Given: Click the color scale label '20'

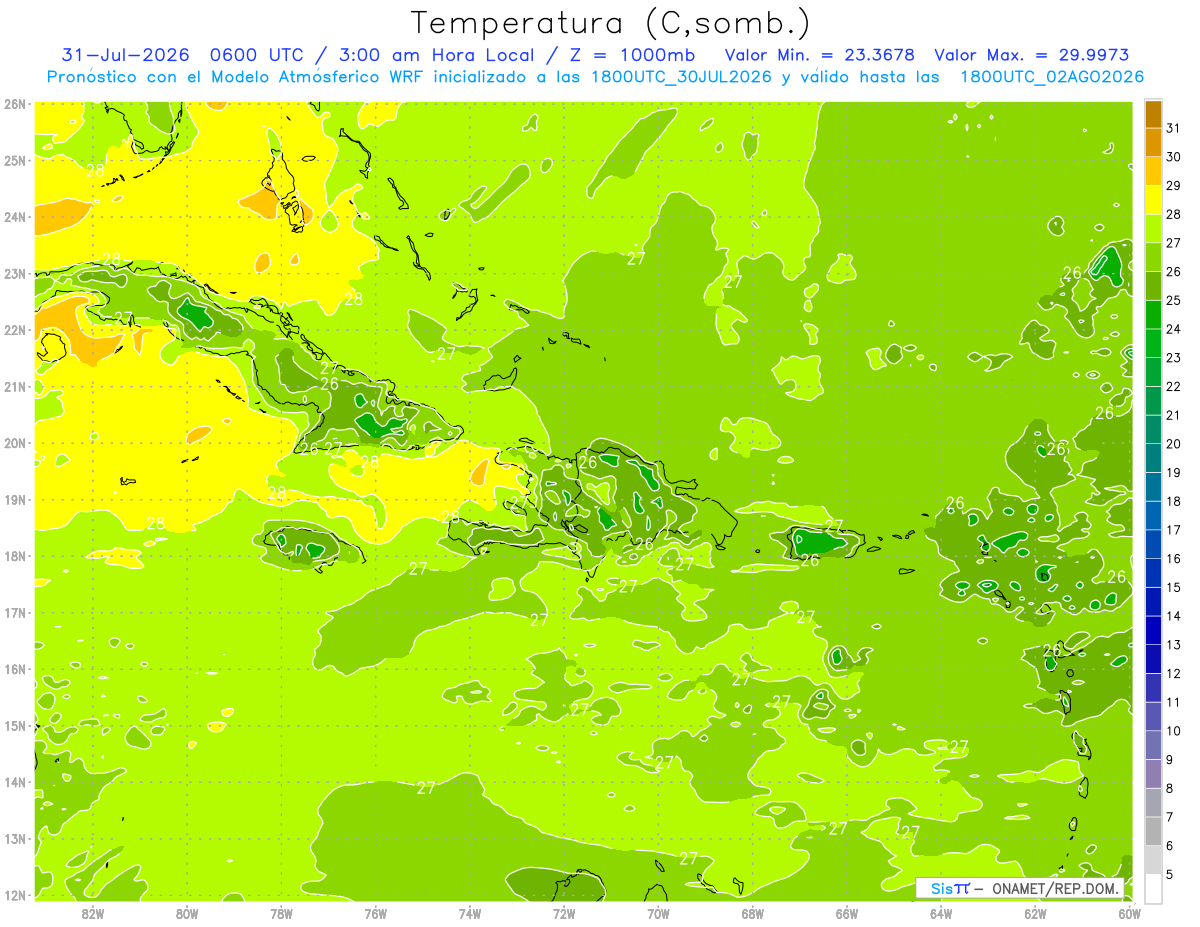Looking at the screenshot, I should pyautogui.click(x=1174, y=443).
